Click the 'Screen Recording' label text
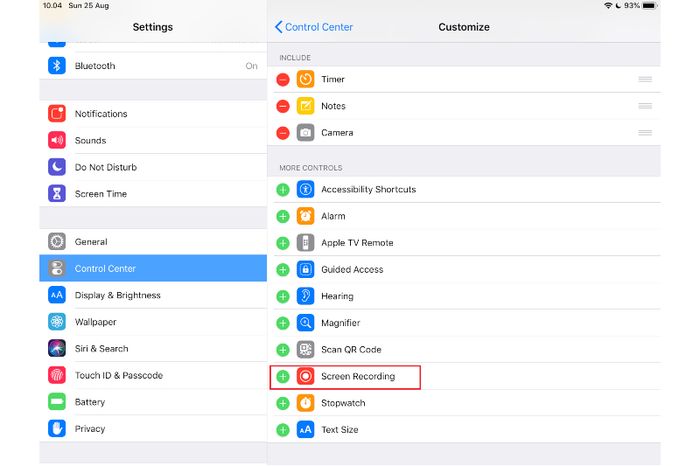This screenshot has height=466, width=700. tap(358, 376)
